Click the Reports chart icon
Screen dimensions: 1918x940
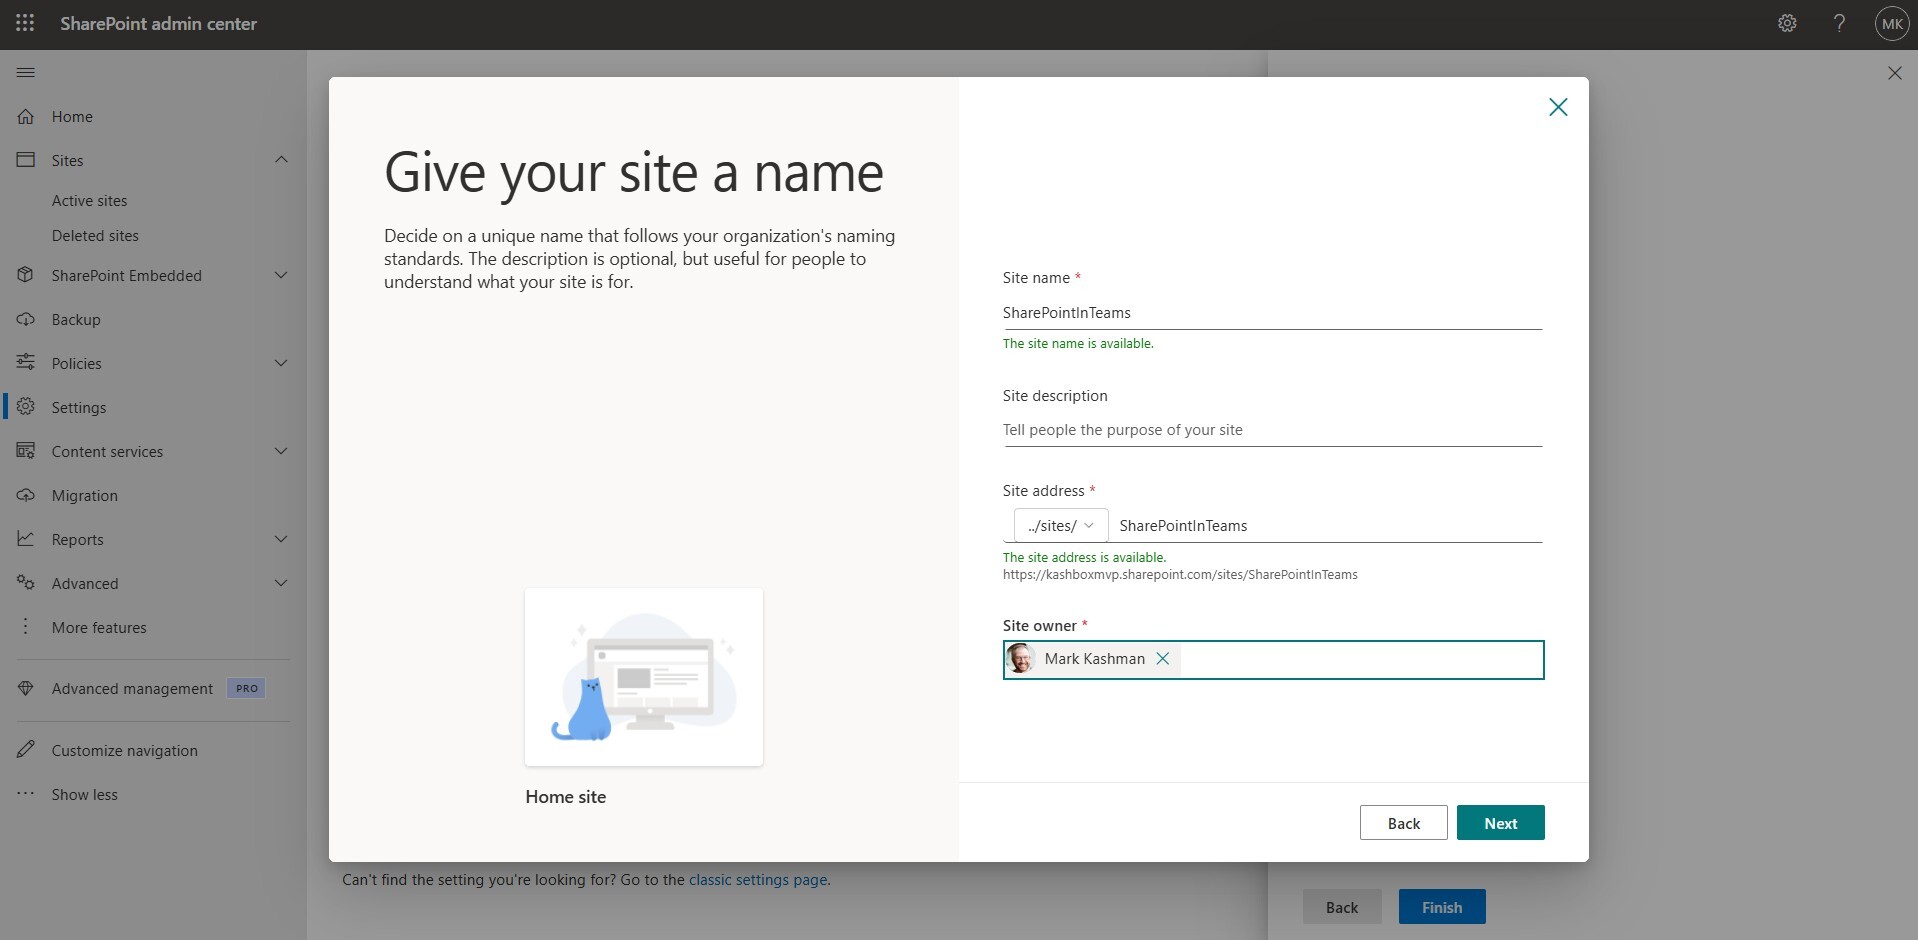click(26, 538)
